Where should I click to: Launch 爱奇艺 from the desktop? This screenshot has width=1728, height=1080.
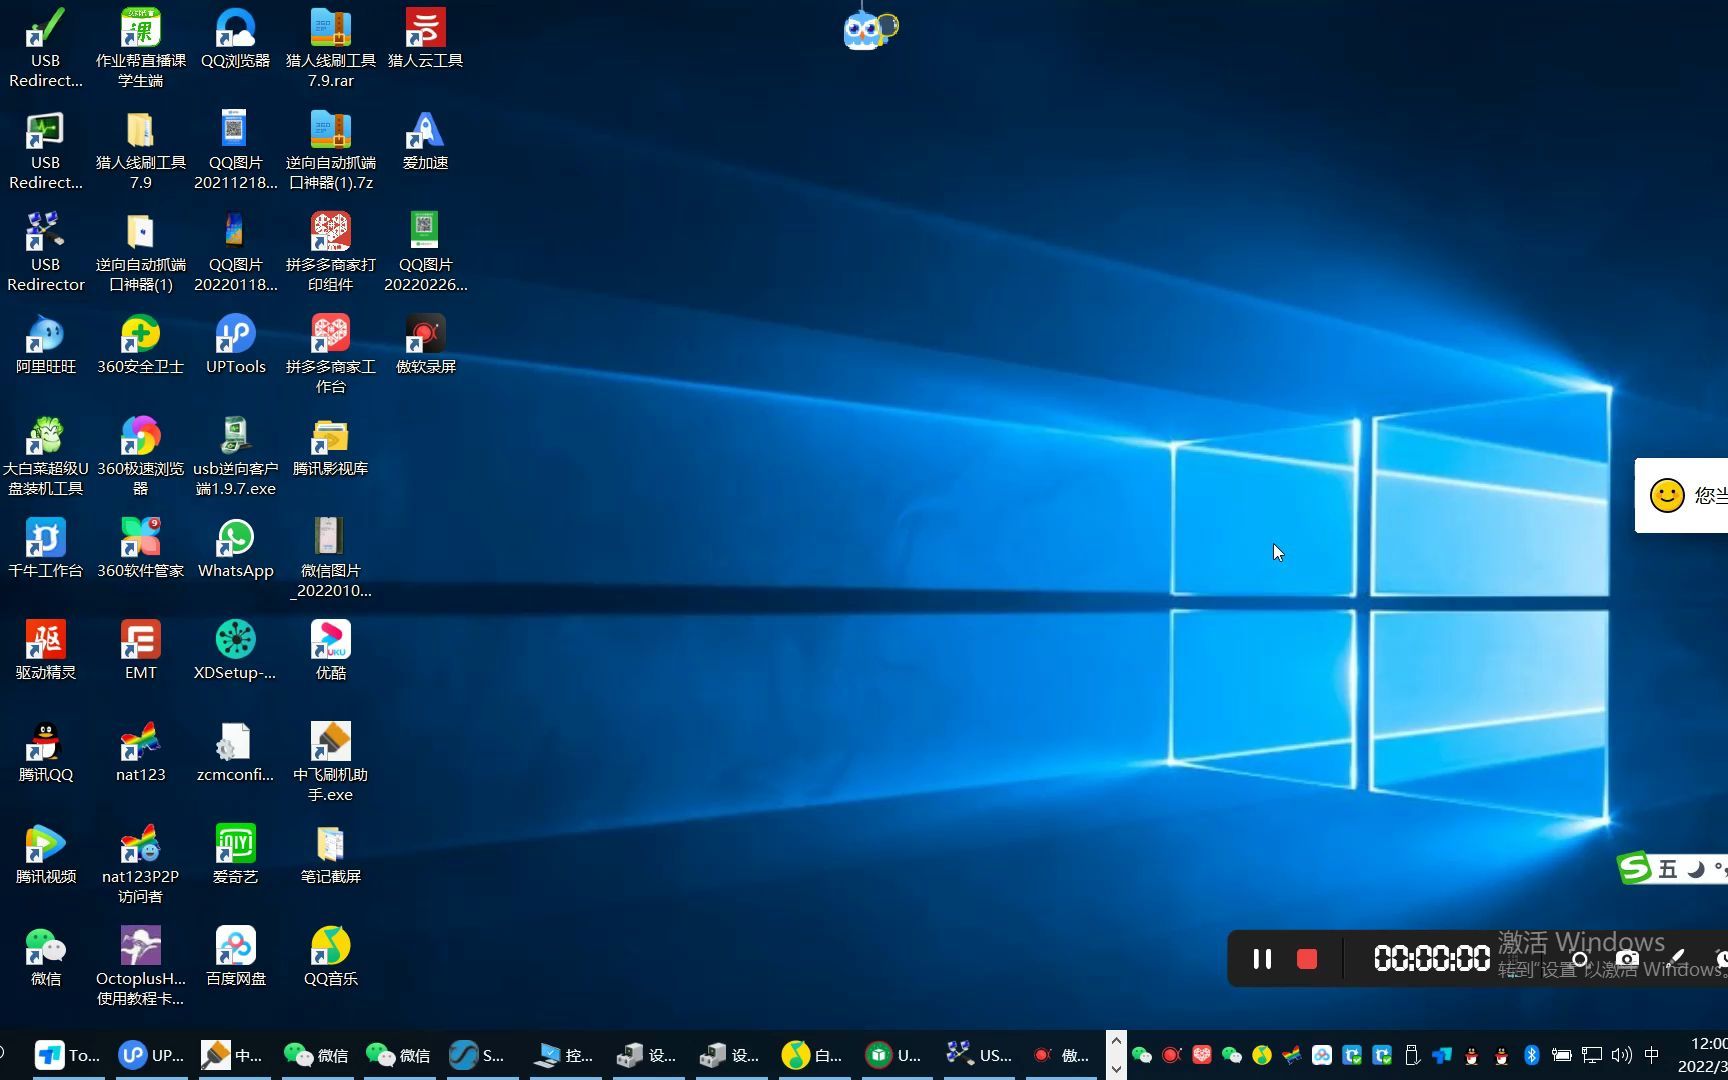click(235, 855)
